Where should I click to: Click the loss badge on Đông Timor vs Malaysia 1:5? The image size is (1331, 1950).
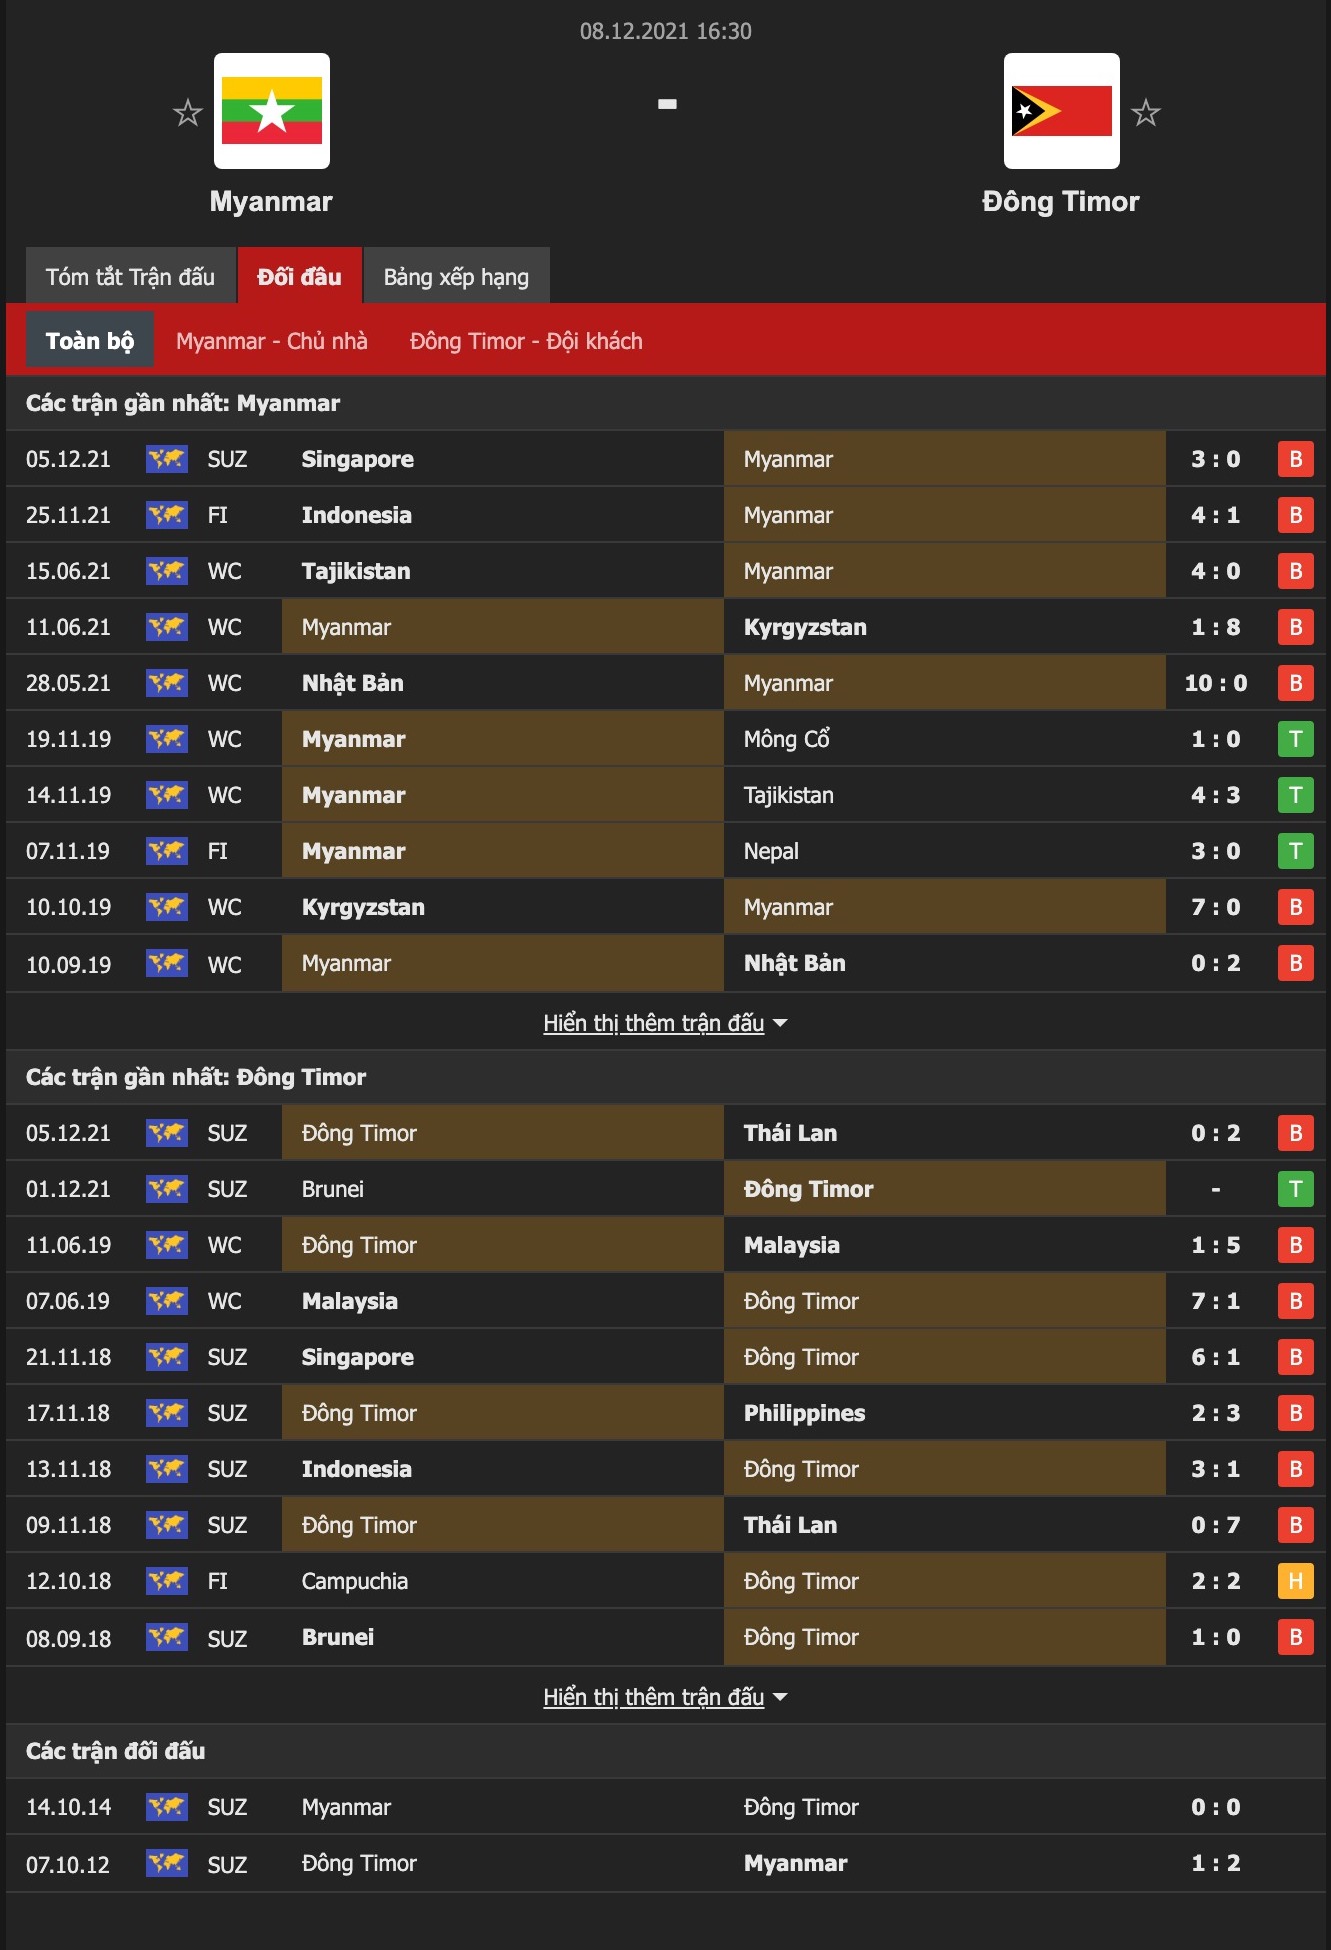(x=1295, y=1245)
